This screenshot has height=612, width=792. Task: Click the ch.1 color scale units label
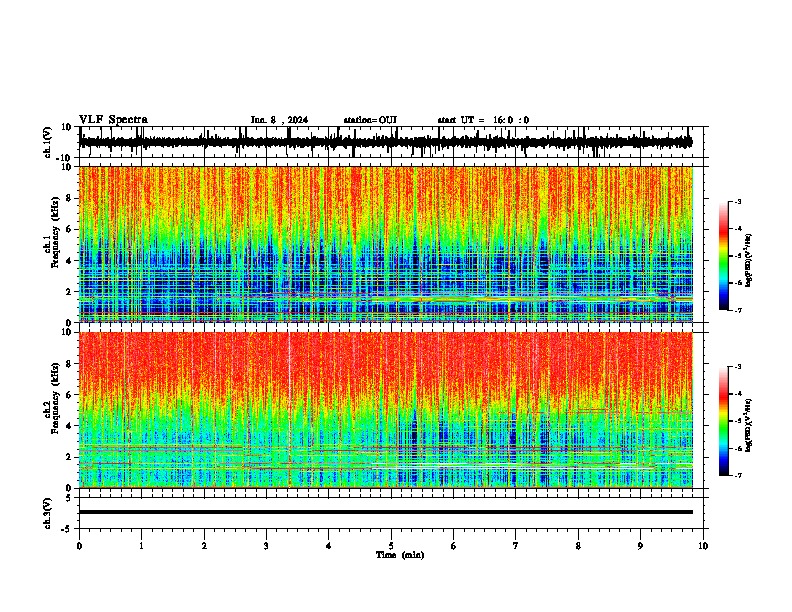pos(749,261)
